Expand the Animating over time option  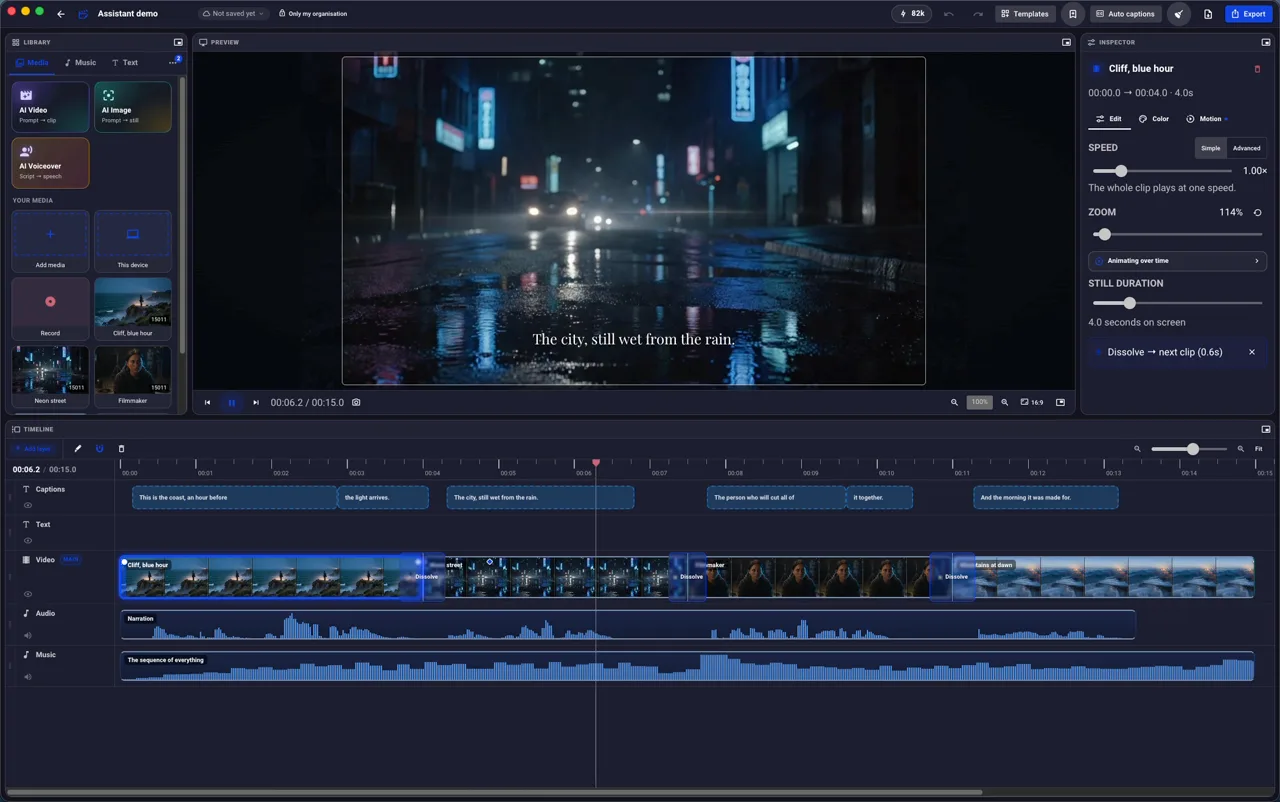(x=1177, y=261)
